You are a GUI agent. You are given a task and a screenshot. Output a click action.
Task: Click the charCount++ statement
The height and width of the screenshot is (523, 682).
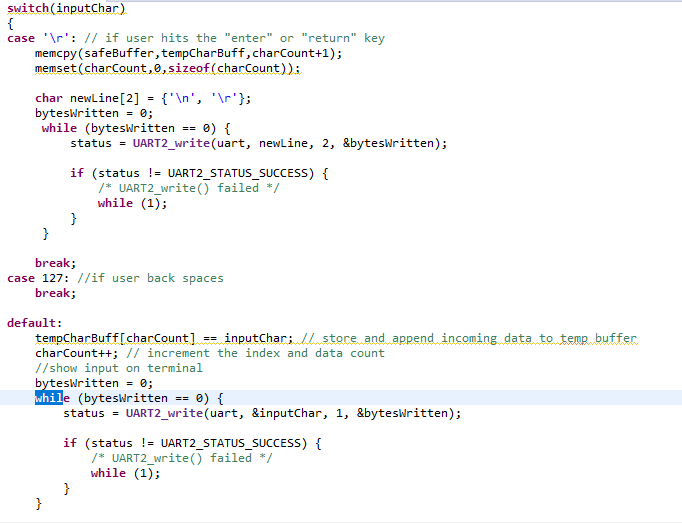point(77,353)
